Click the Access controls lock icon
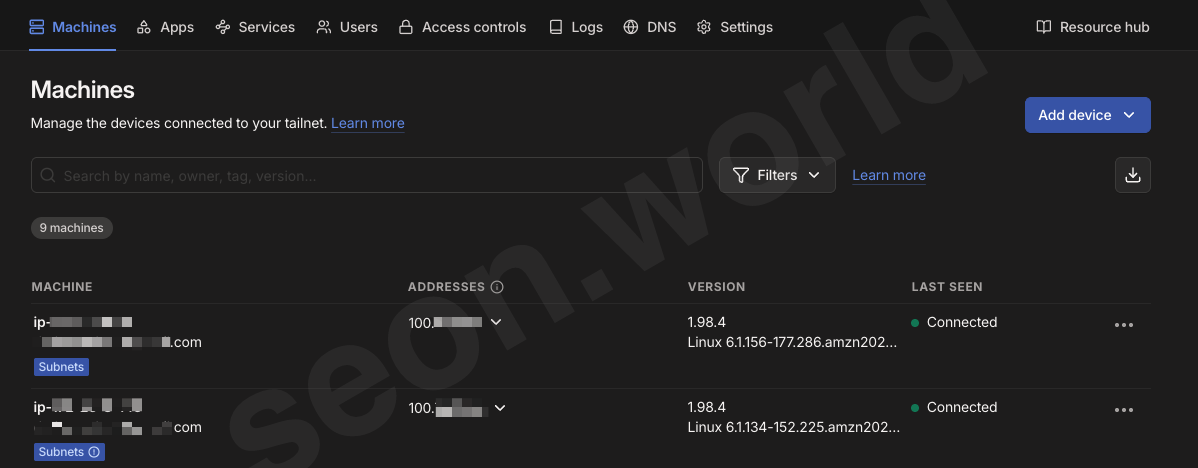The image size is (1198, 468). [406, 27]
